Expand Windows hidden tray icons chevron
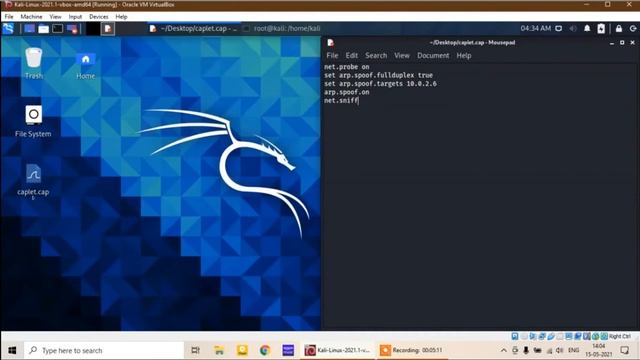 504,350
